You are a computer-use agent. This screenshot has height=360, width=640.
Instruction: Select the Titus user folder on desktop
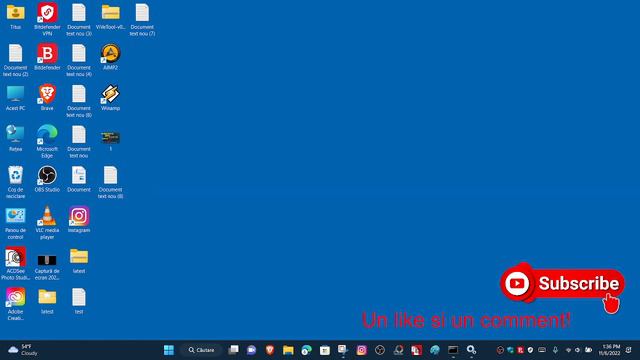tap(16, 17)
